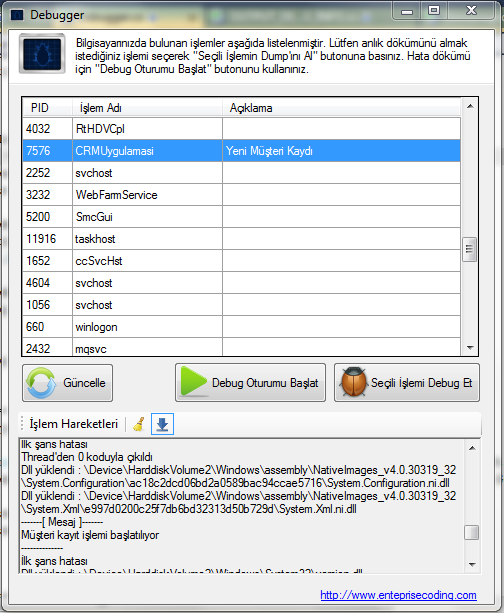Image resolution: width=504 pixels, height=613 pixels.
Task: Click the toolbar grip handle beside İşlem Hareketleri
Action: pyautogui.click(x=22, y=424)
